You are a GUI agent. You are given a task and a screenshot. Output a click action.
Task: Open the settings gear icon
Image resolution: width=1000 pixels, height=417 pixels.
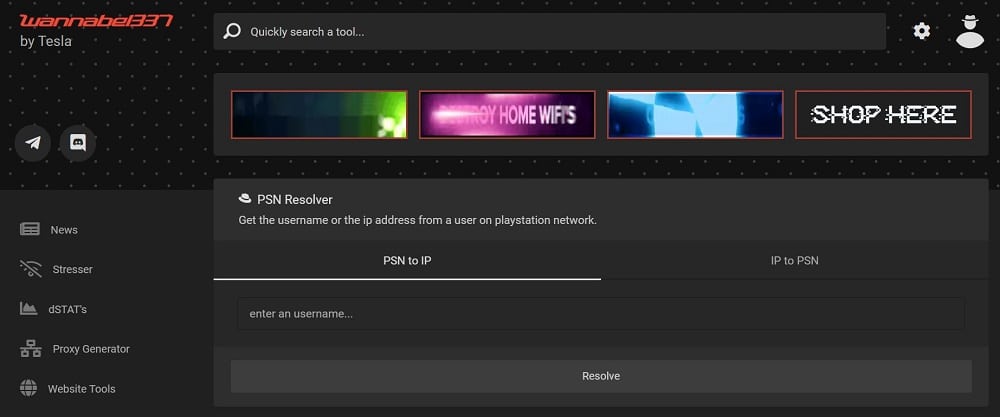922,31
